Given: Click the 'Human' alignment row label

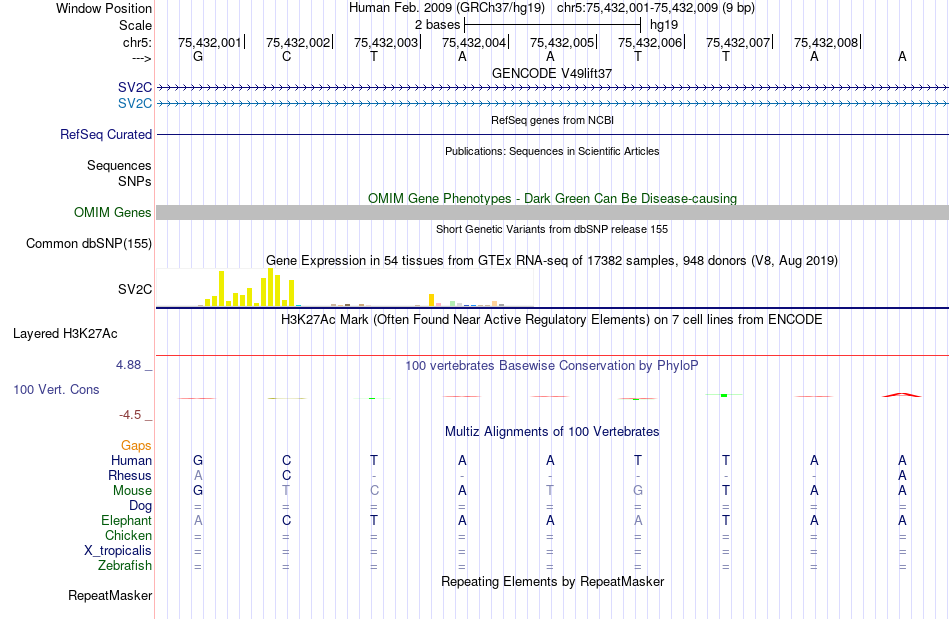Looking at the screenshot, I should [x=131, y=460].
